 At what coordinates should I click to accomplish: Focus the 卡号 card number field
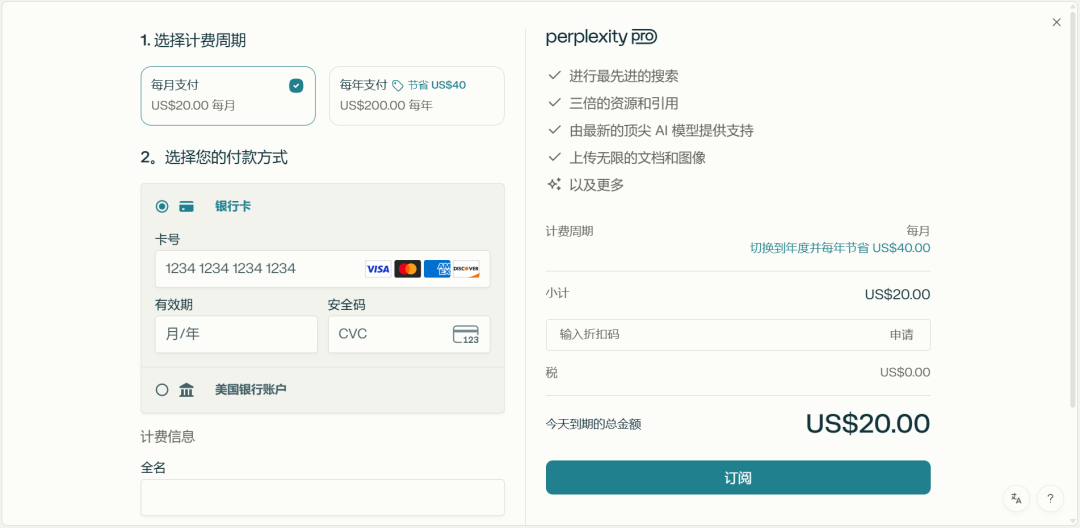point(260,269)
